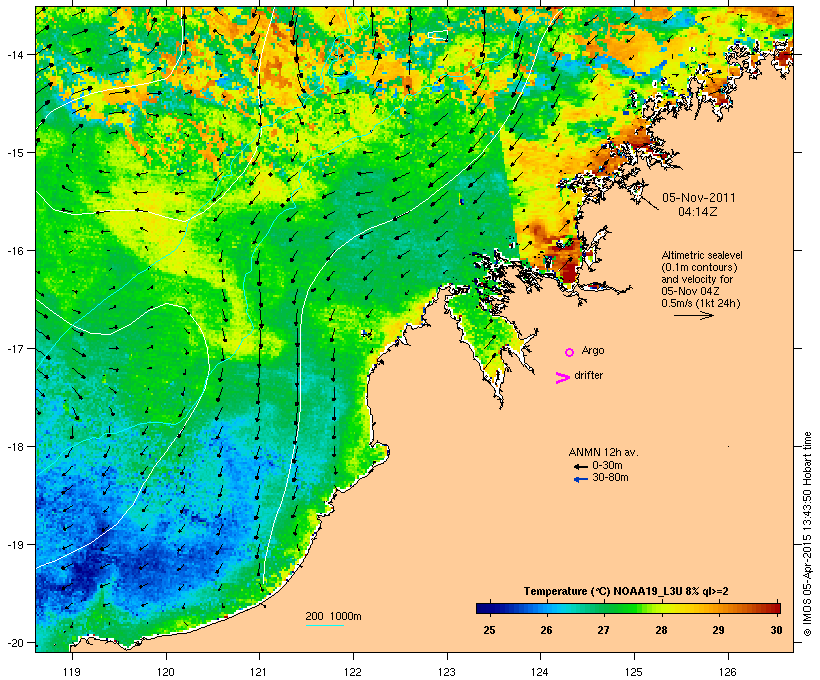Click the 'Argo' legend label
This screenshot has height=680, width=820.
pos(593,350)
